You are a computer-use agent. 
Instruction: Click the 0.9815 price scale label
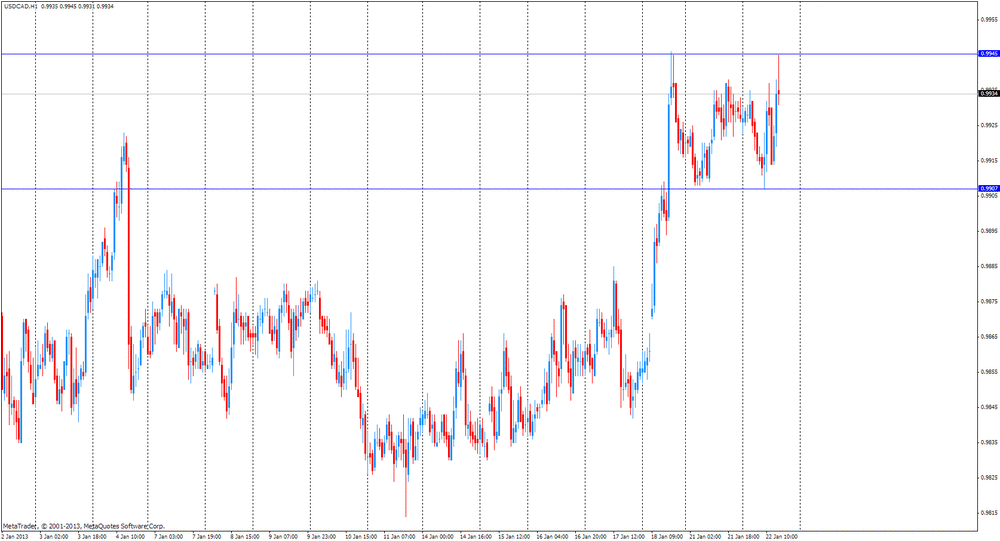click(989, 512)
